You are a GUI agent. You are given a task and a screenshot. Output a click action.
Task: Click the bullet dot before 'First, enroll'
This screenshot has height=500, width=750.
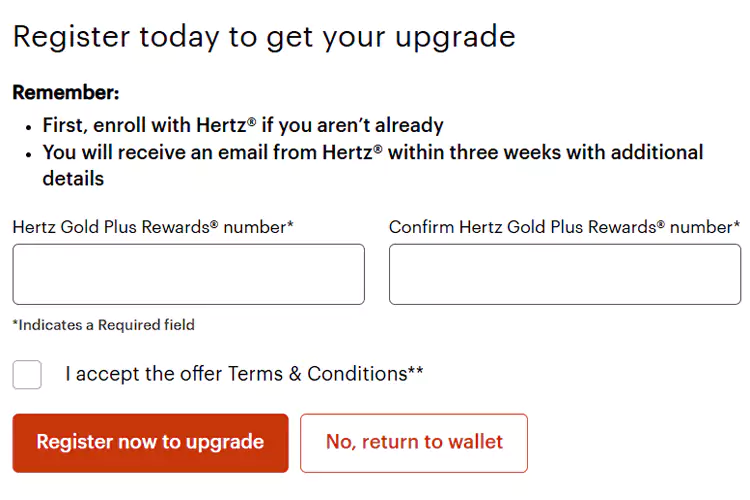click(29, 128)
